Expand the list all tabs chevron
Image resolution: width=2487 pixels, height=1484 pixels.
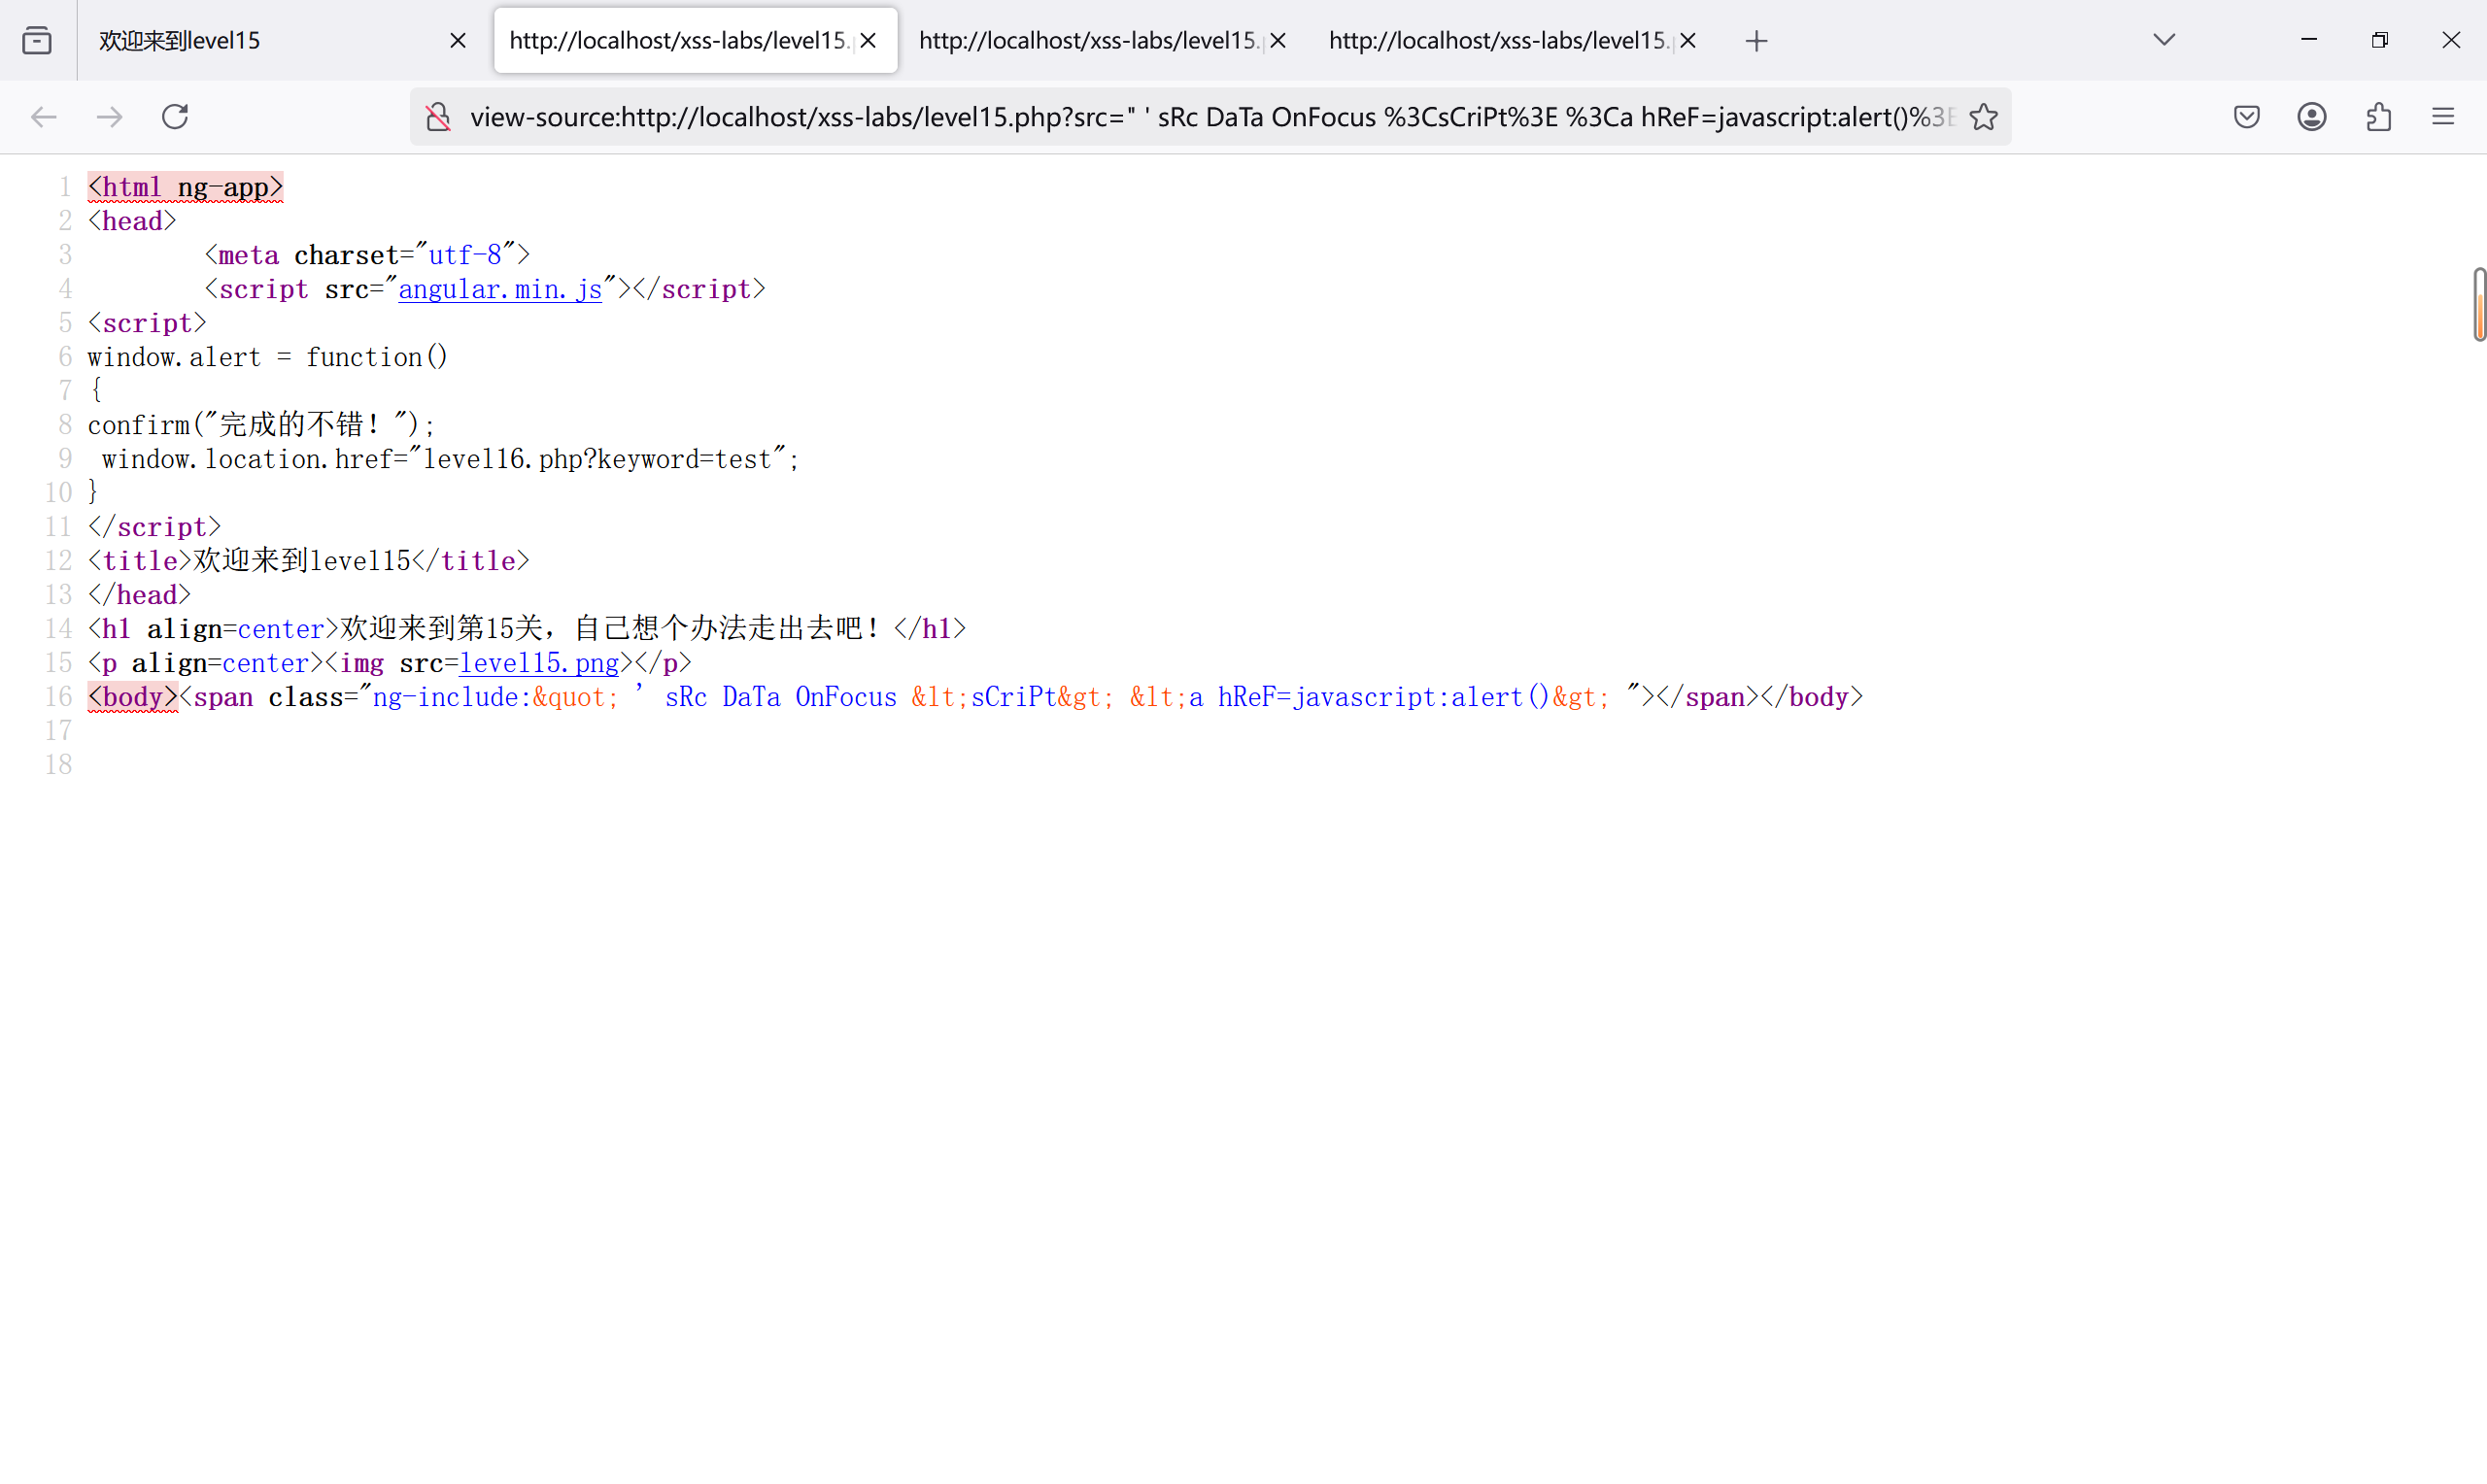click(2164, 41)
